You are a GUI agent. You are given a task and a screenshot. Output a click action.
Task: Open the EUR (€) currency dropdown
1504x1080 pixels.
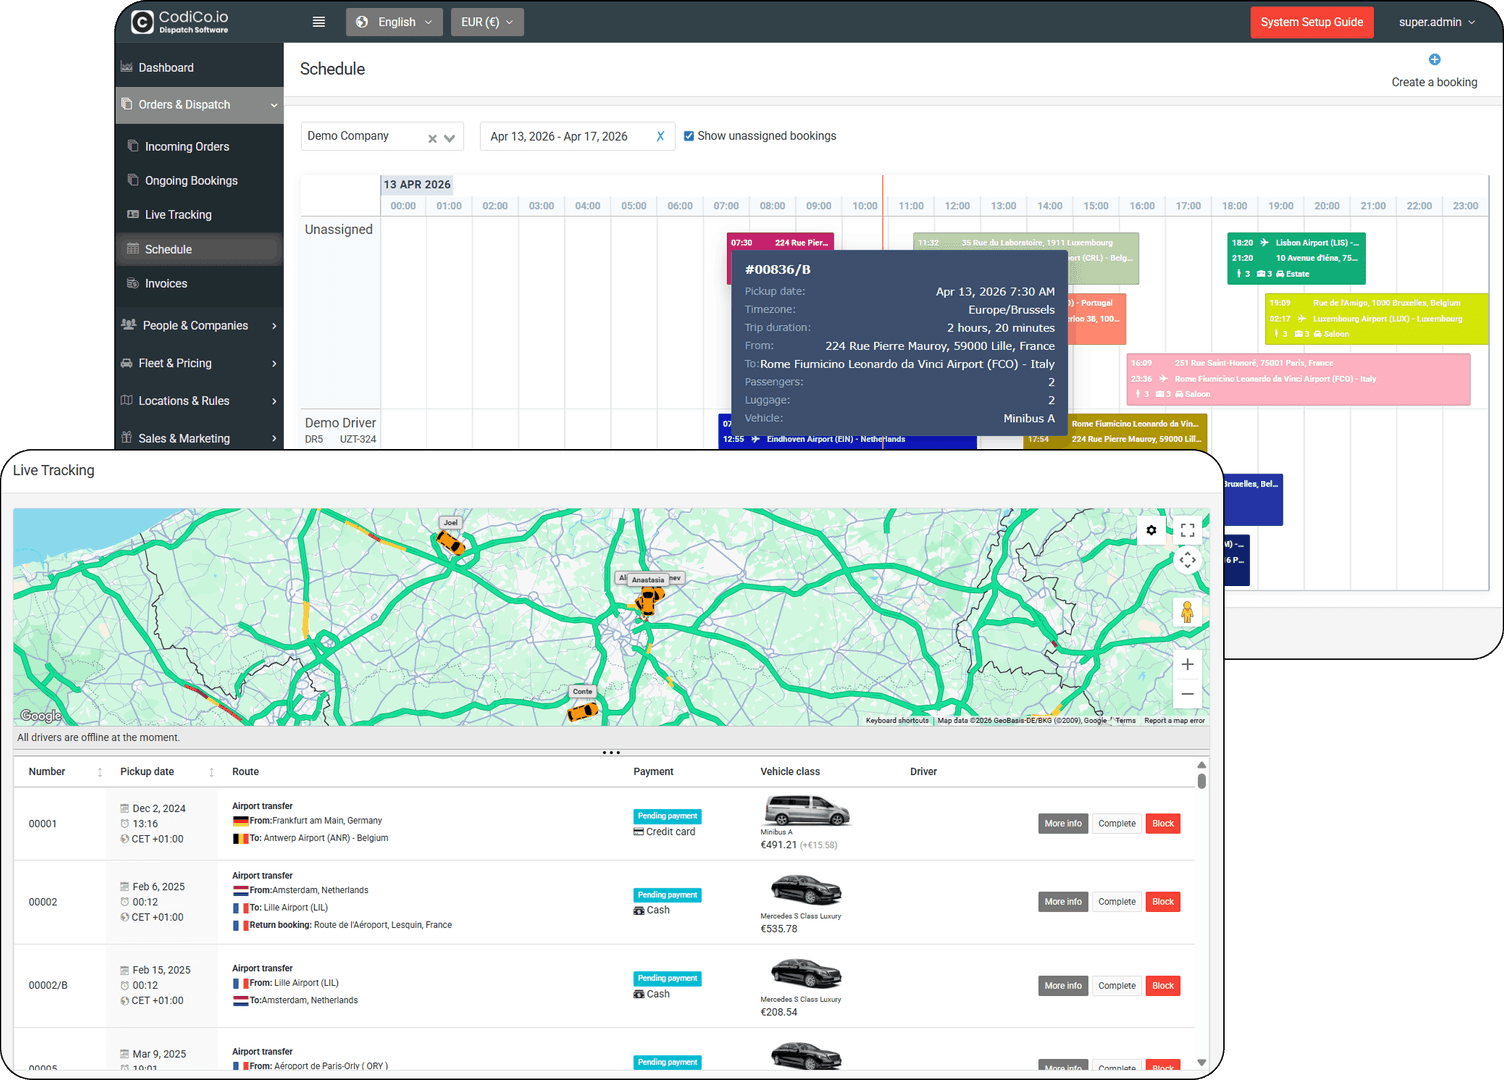(x=487, y=22)
